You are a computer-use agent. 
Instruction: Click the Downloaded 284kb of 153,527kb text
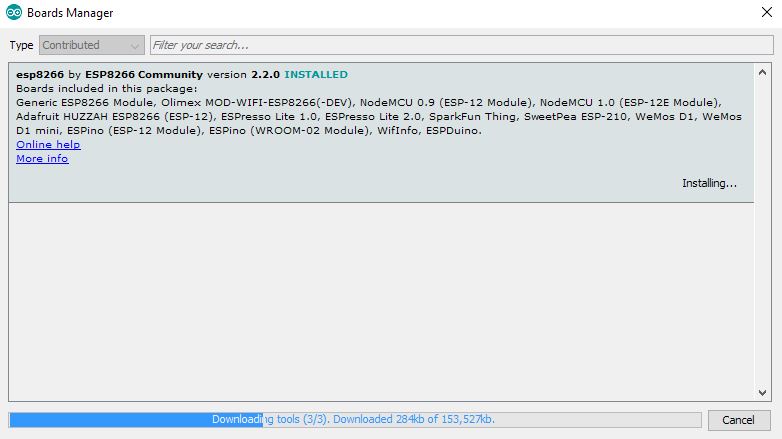(x=414, y=419)
